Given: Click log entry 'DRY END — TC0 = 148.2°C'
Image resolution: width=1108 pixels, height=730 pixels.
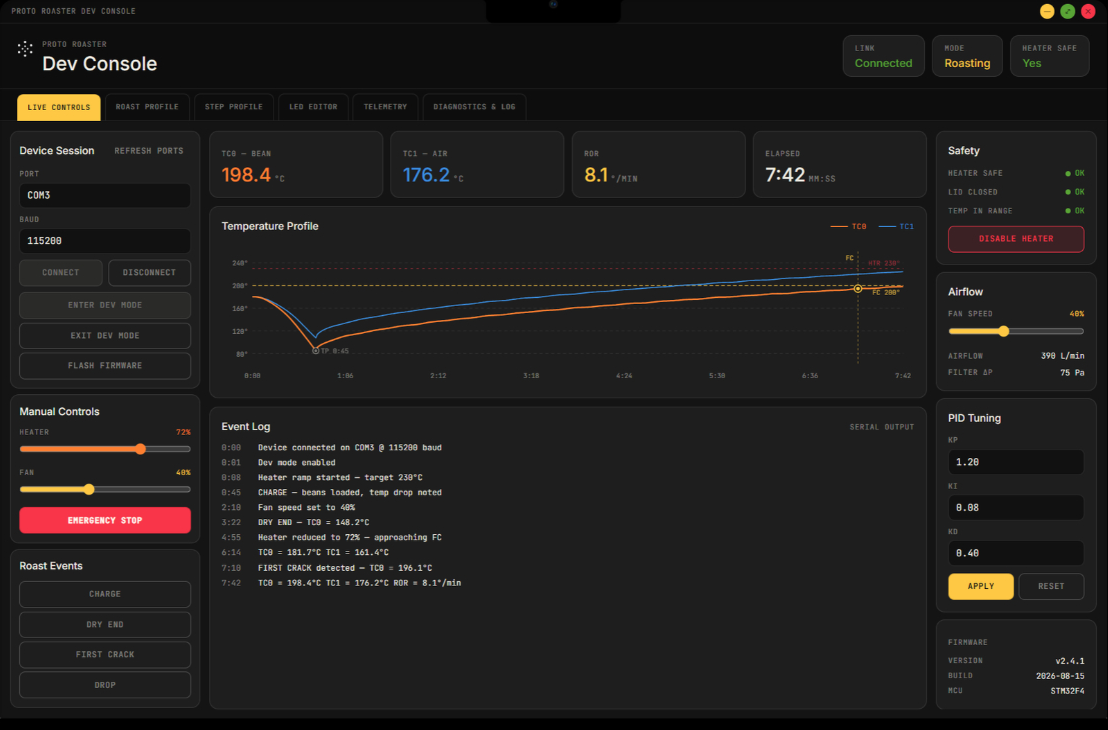Looking at the screenshot, I should pos(314,523).
